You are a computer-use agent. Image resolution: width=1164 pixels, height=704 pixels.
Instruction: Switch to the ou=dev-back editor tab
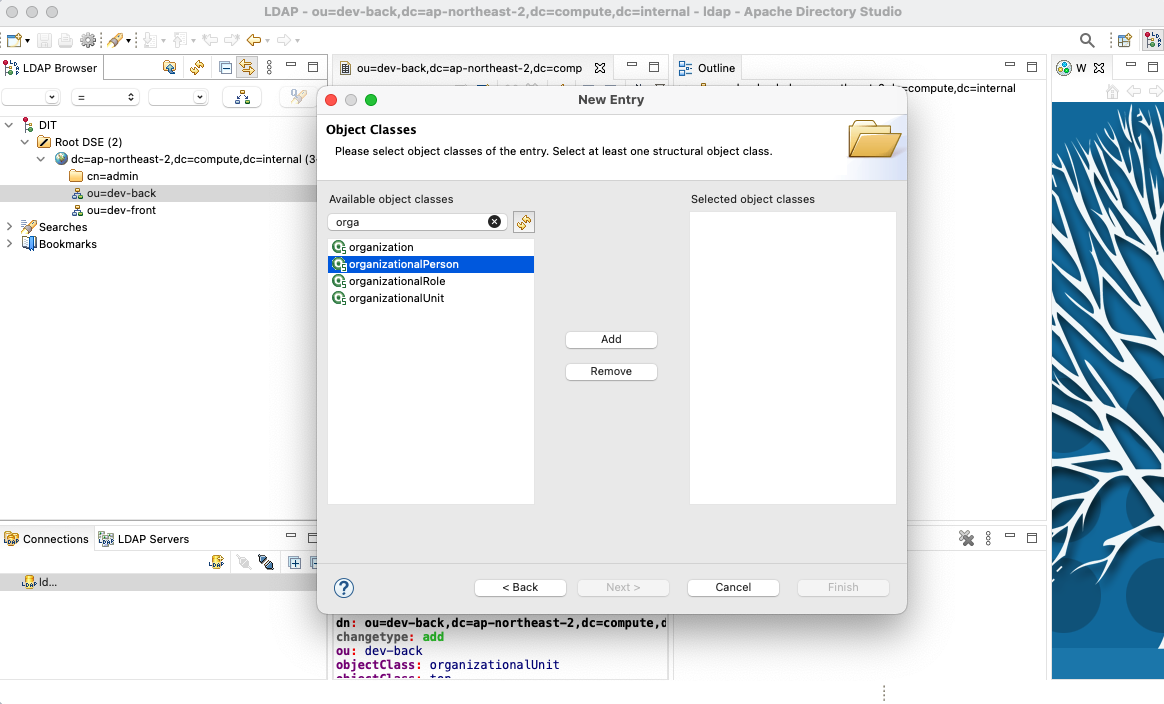click(x=468, y=68)
